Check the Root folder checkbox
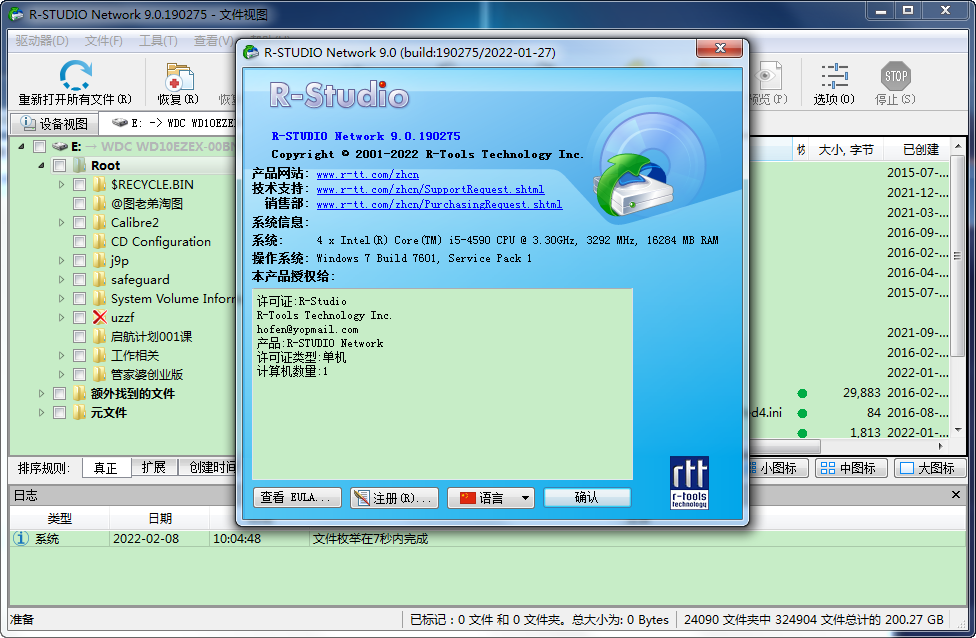Viewport: 976px width, 638px height. 60,166
